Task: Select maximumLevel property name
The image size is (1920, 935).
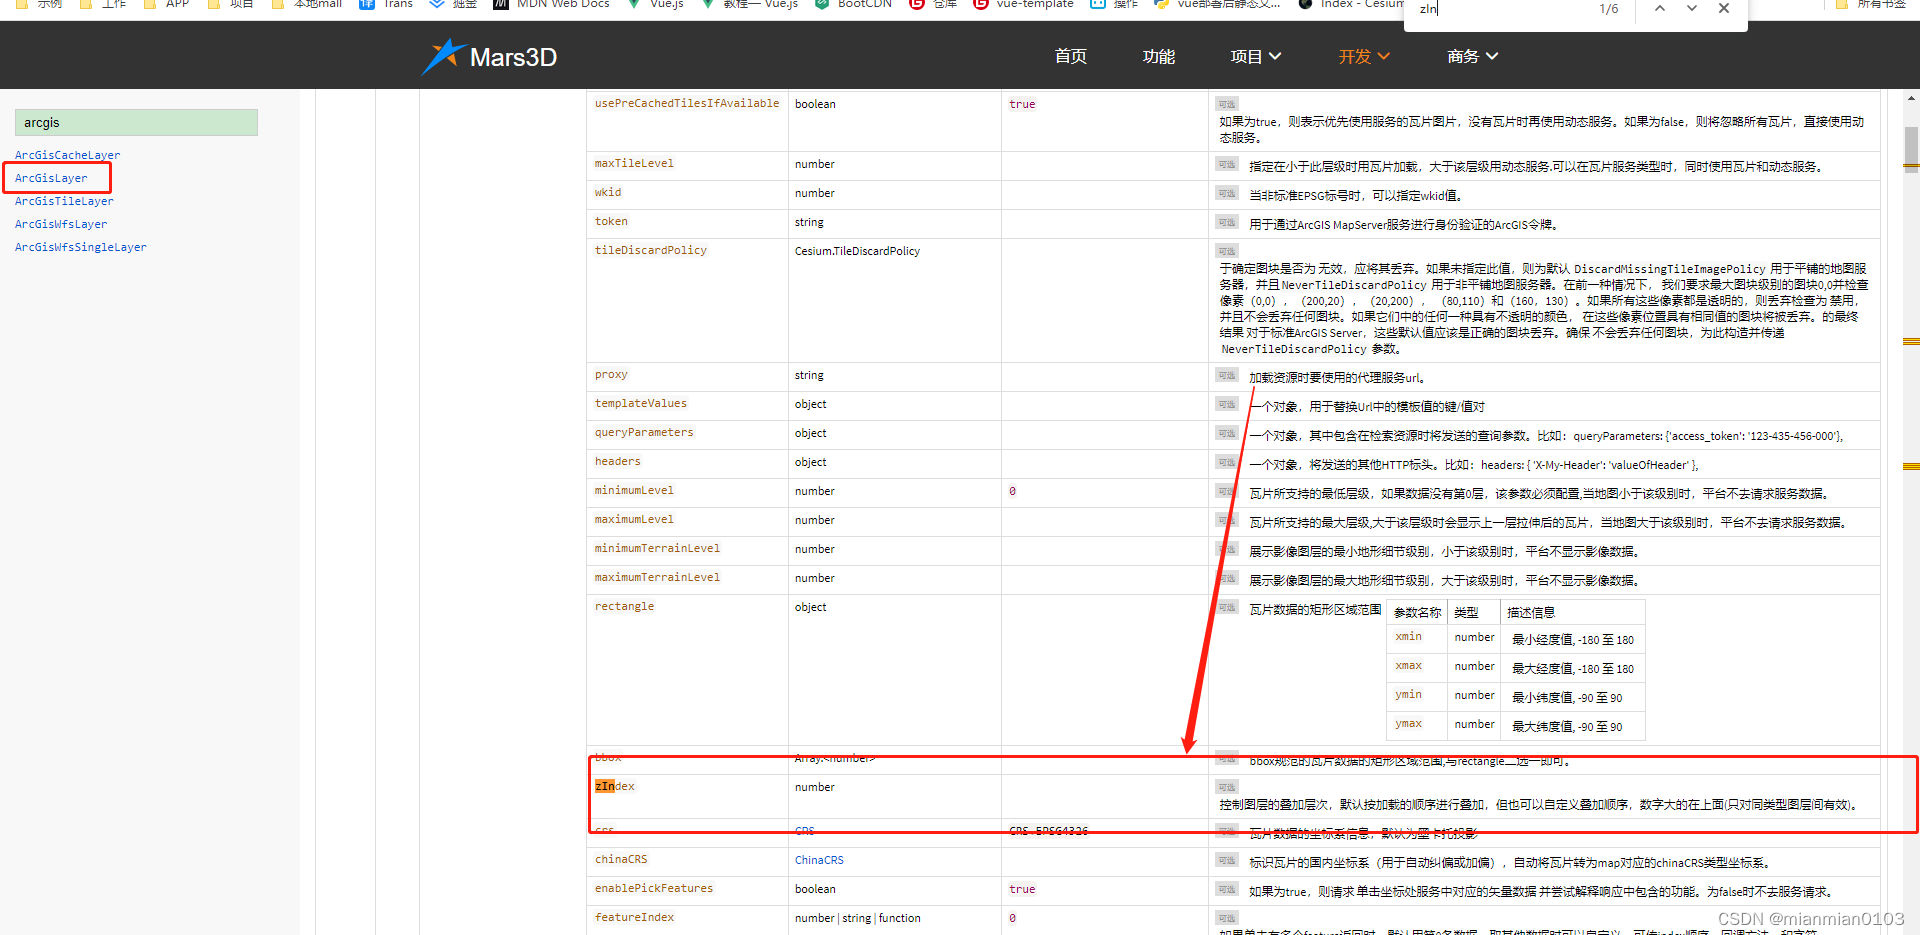Action: tap(634, 519)
